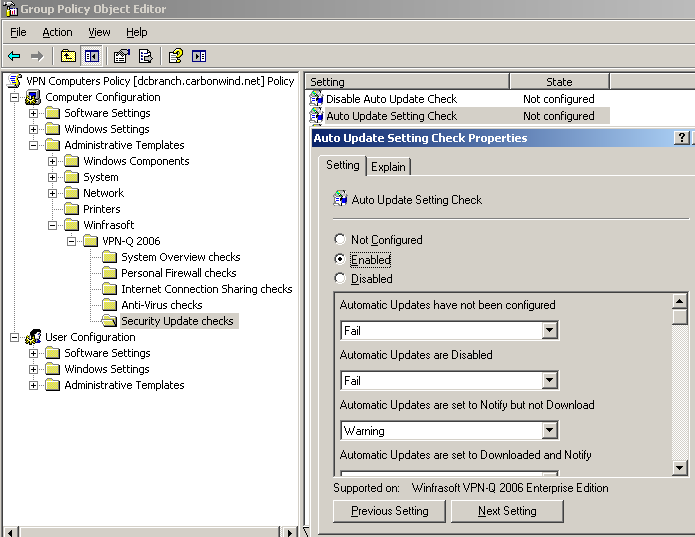The width and height of the screenshot is (695, 537).
Task: Expand the Windows Components node
Action: 52,161
